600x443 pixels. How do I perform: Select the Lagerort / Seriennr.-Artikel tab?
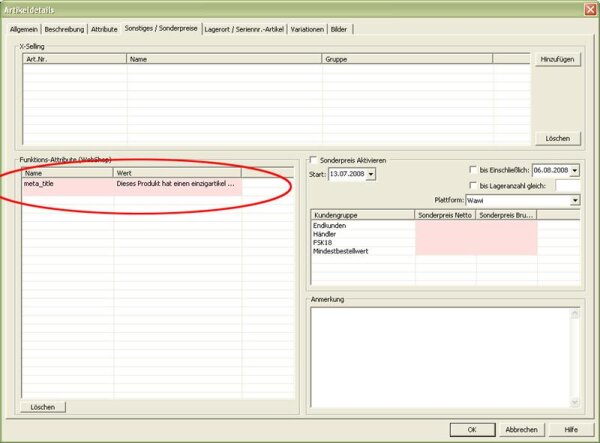(x=244, y=29)
